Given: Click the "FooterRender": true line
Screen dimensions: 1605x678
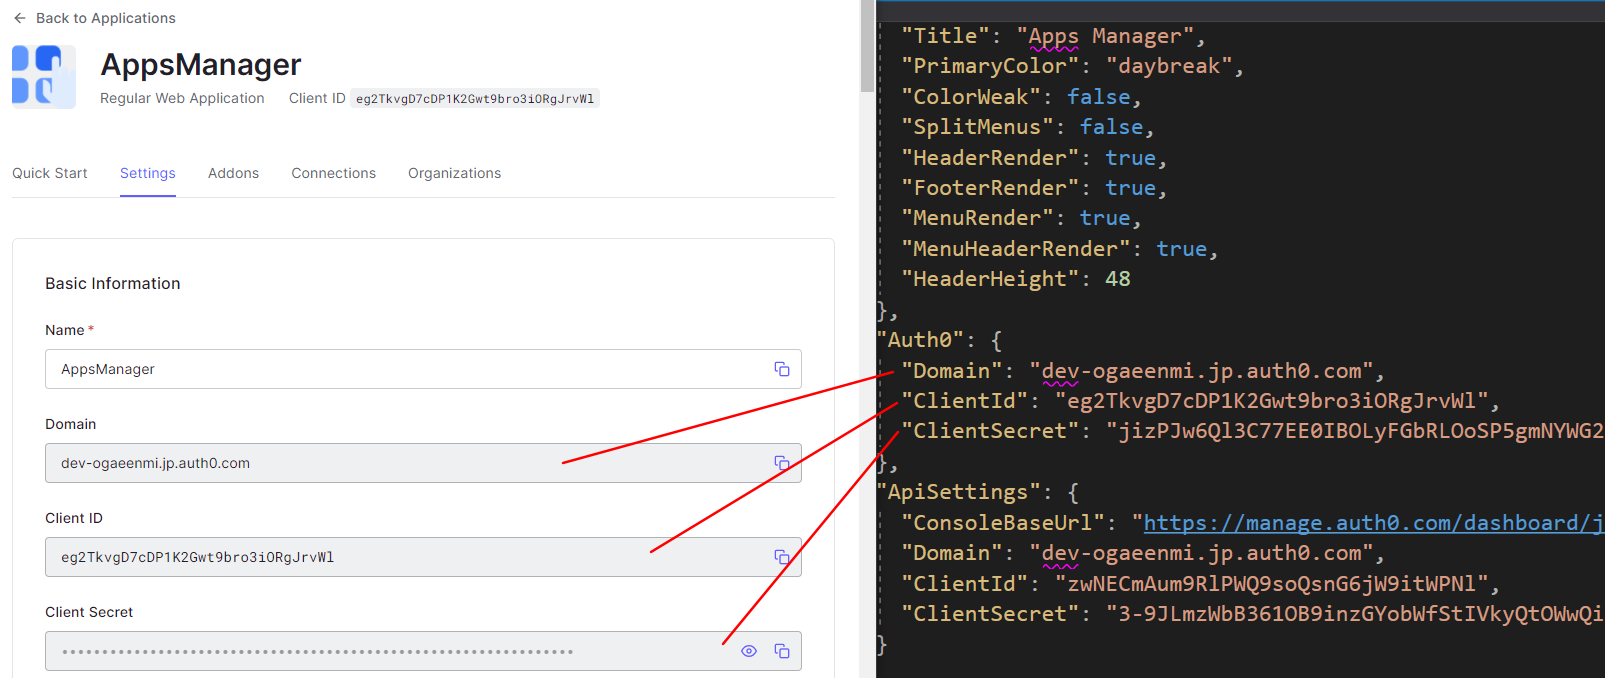Looking at the screenshot, I should (x=1034, y=188).
